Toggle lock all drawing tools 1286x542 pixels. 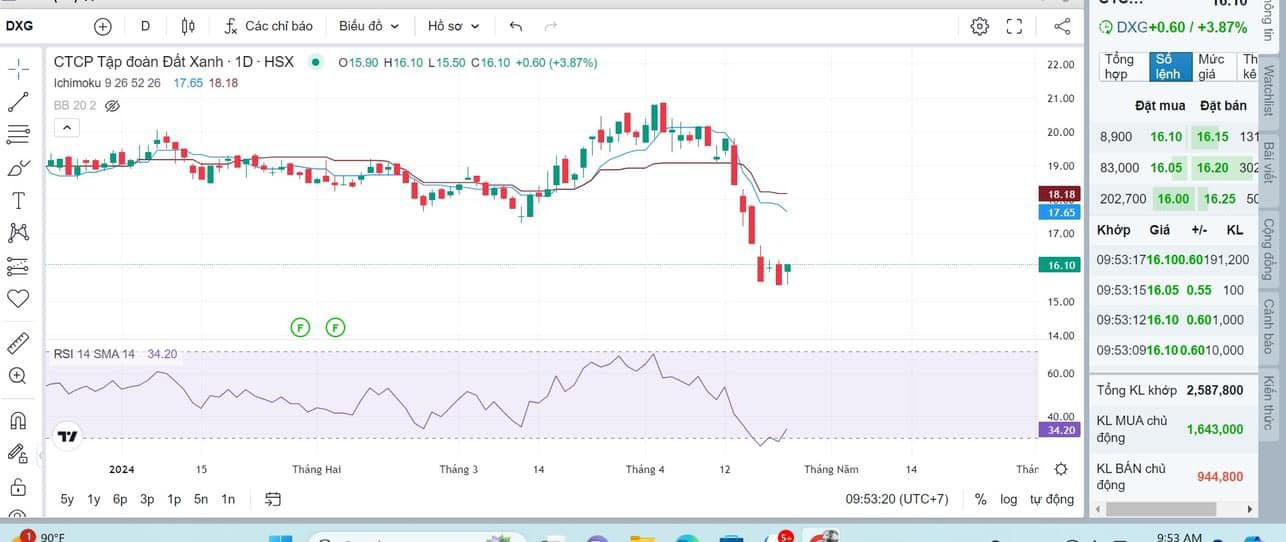(x=18, y=486)
